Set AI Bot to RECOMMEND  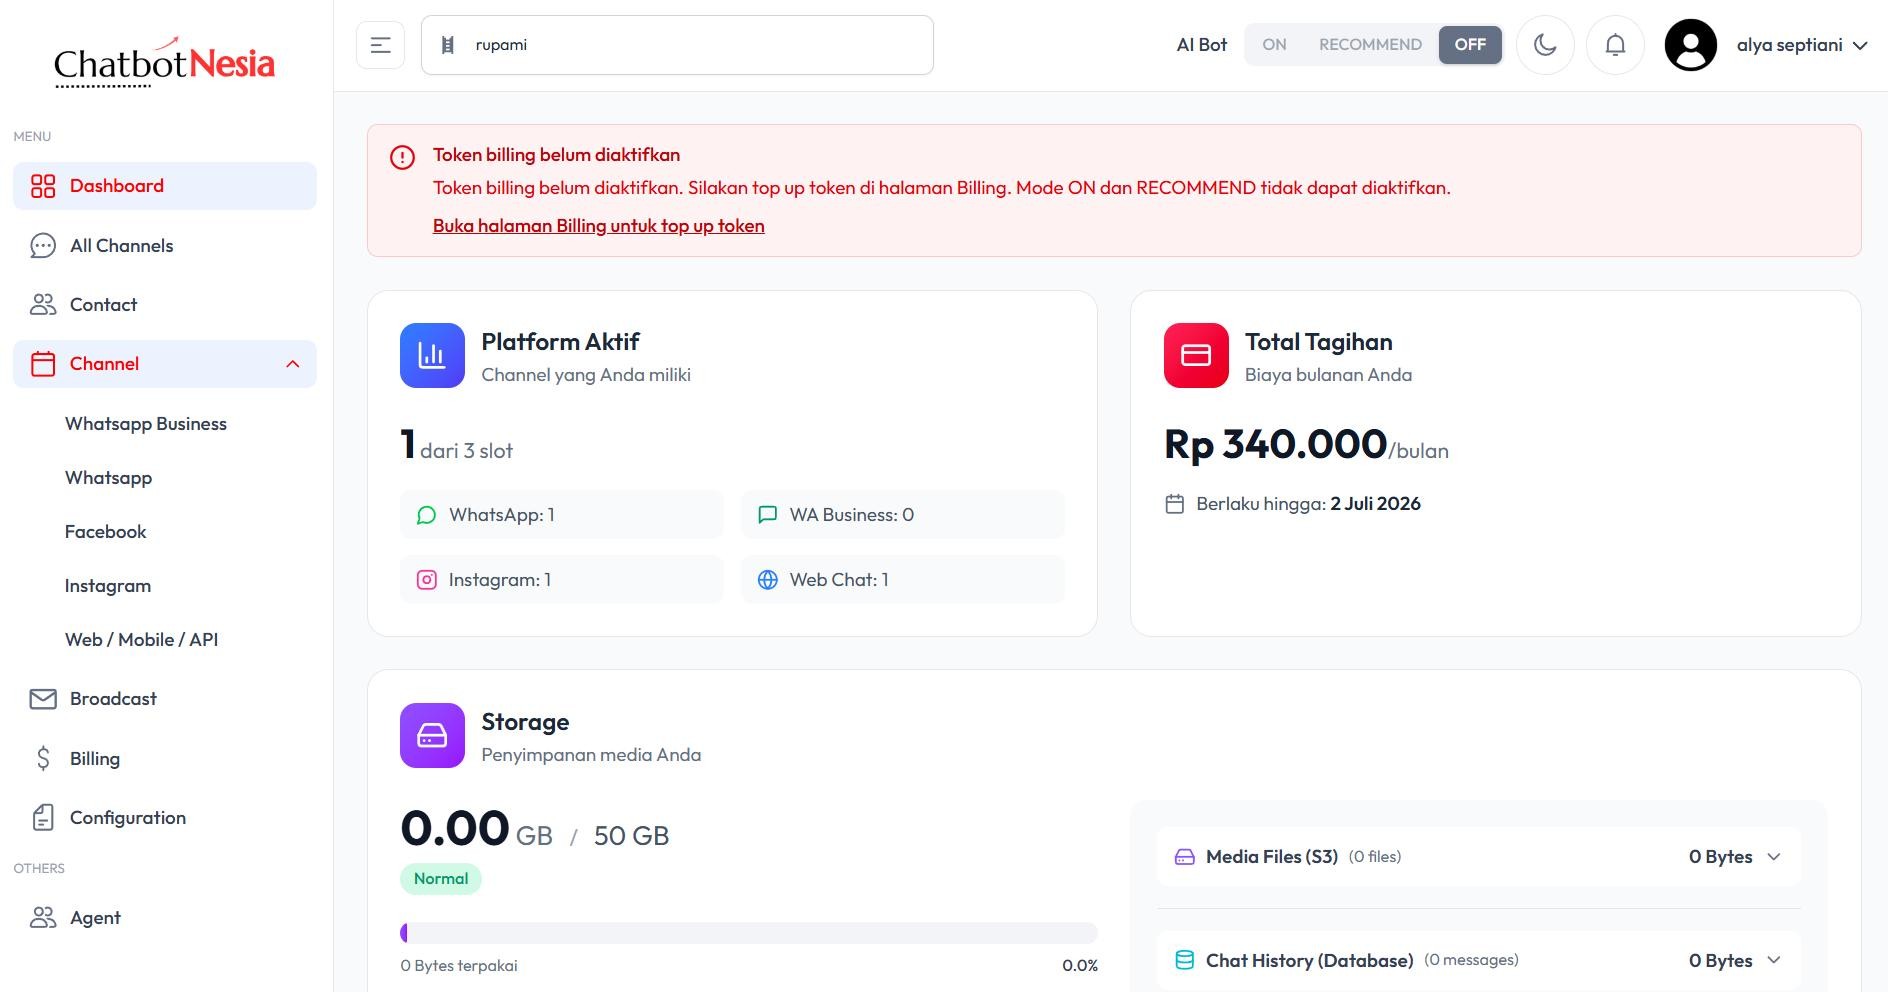click(1370, 45)
